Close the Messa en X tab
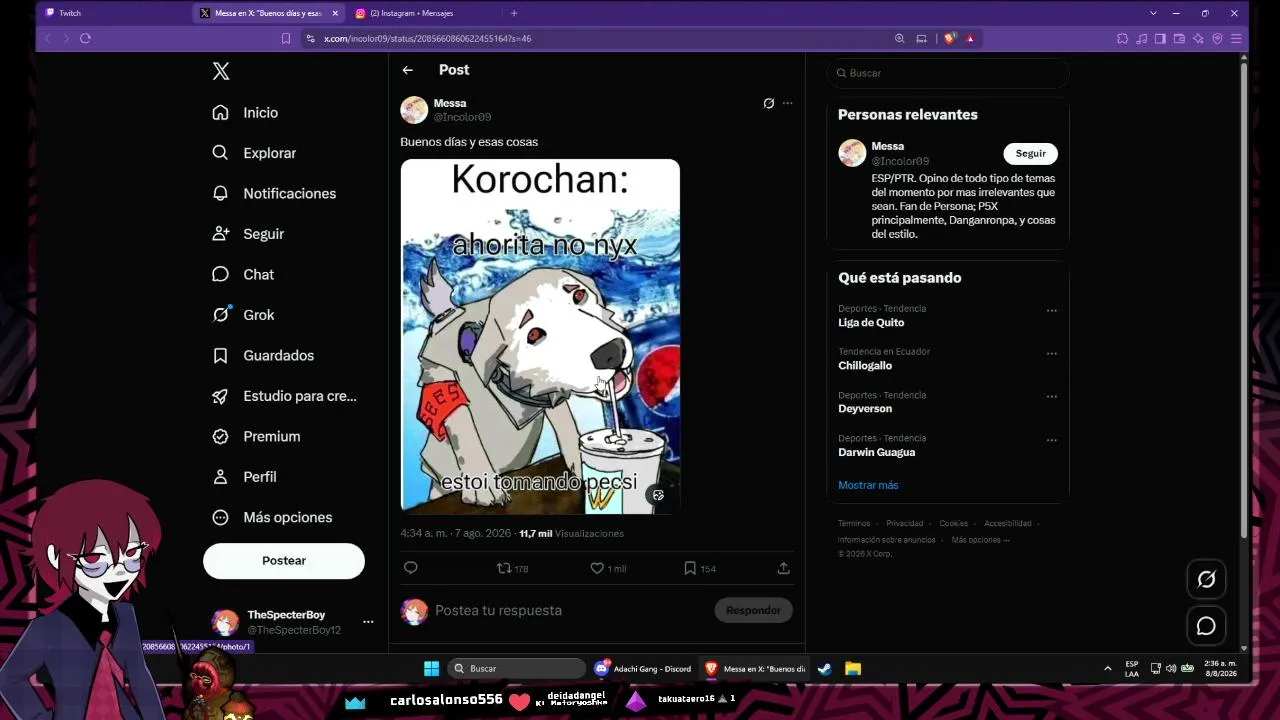This screenshot has height=720, width=1280. tap(334, 13)
